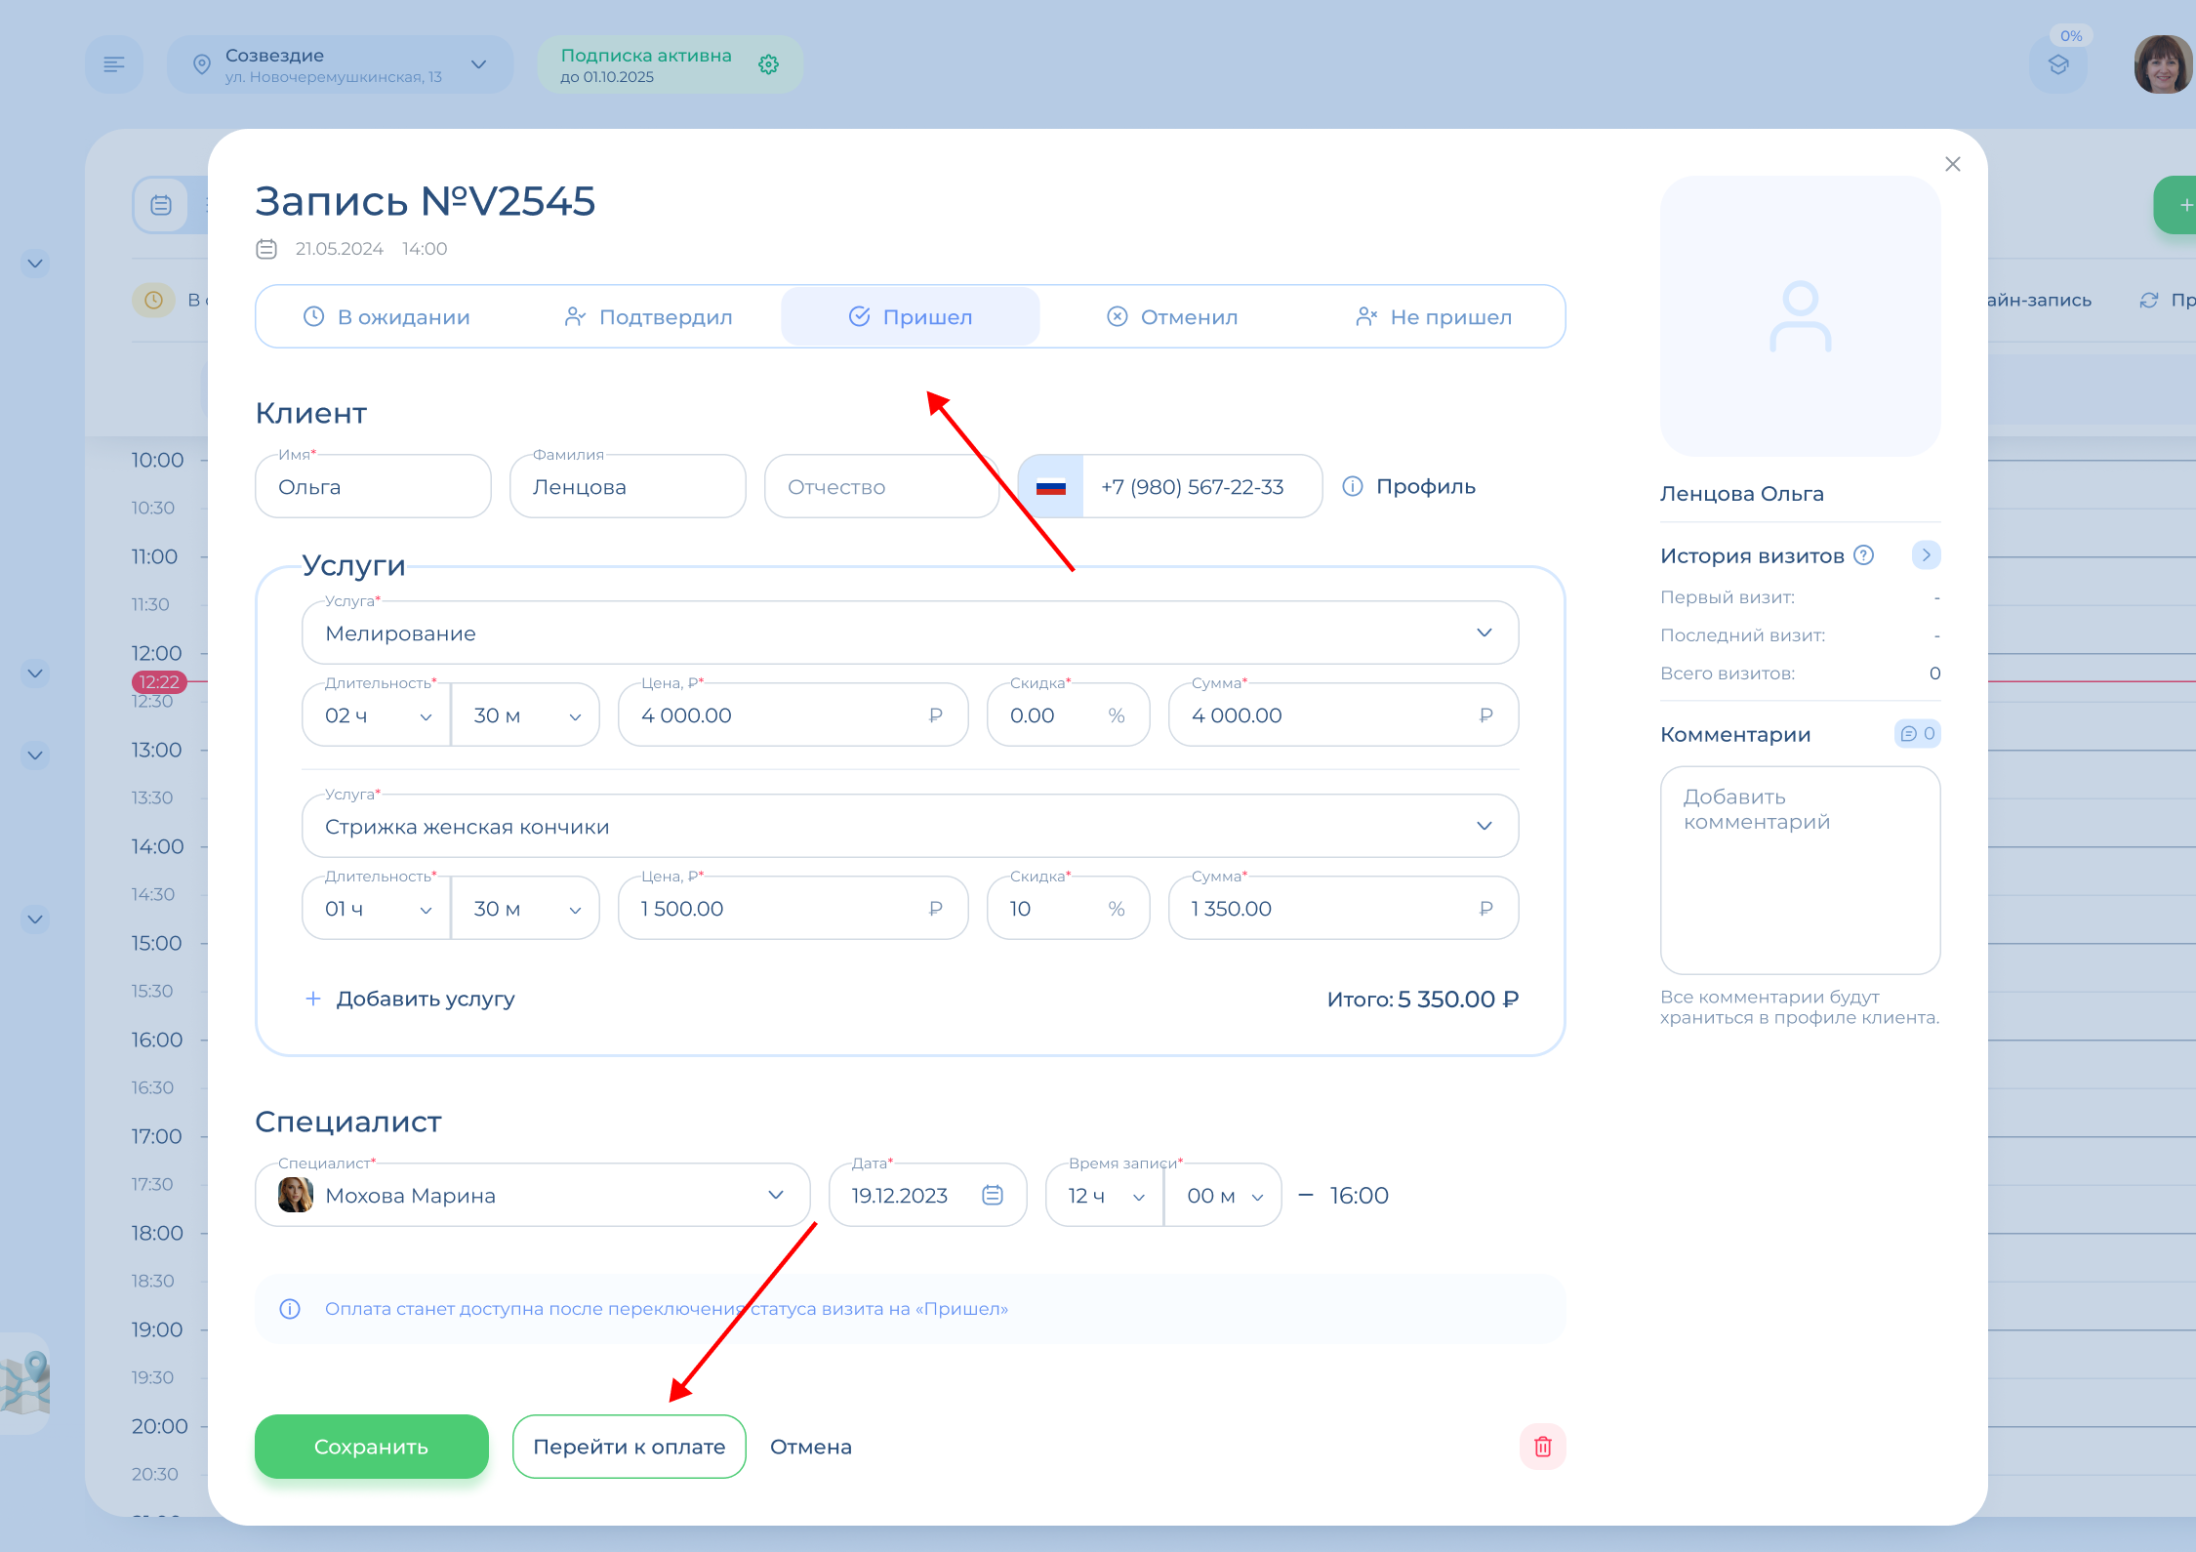
Task: Click the Сохранить button
Action: [x=371, y=1446]
